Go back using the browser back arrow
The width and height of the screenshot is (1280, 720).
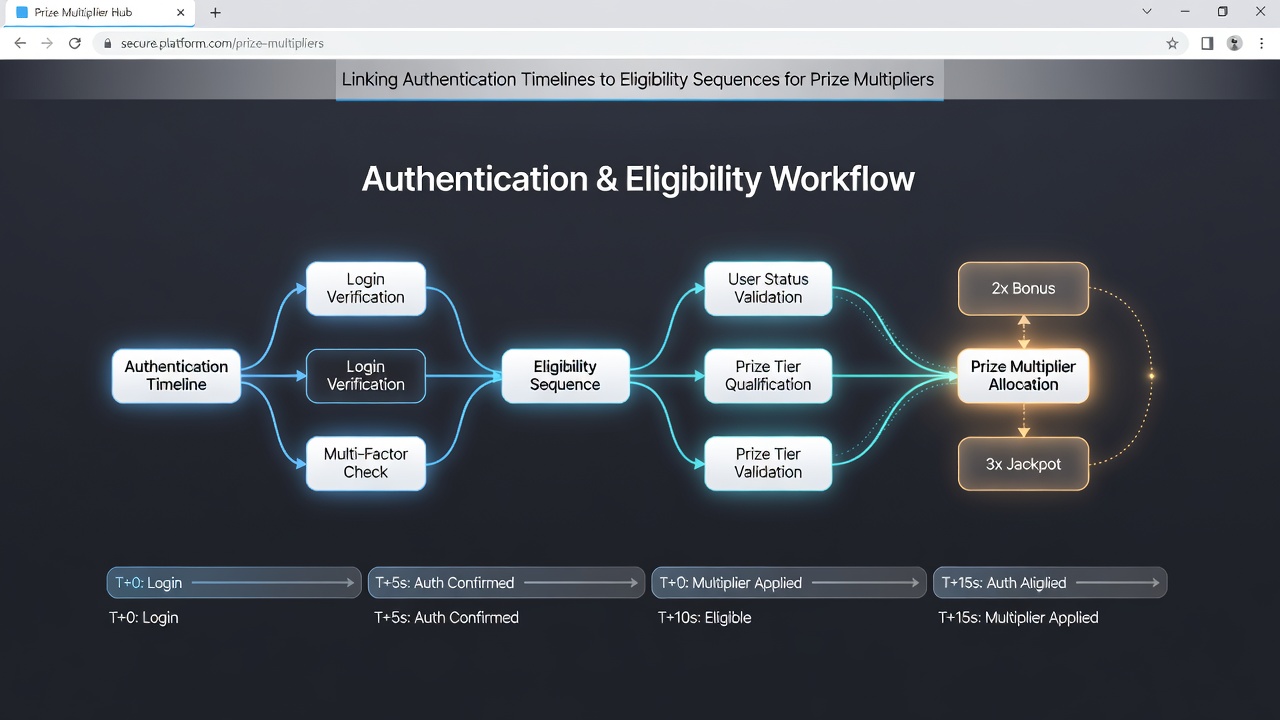20,44
